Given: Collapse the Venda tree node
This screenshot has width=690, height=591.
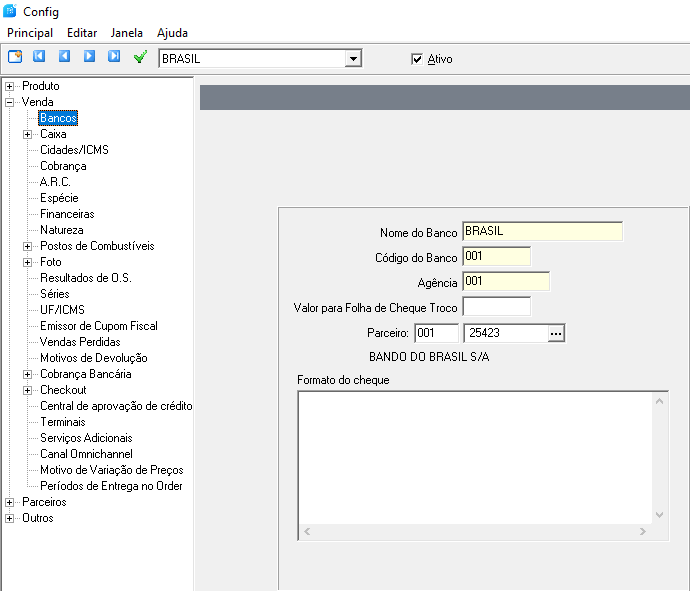Looking at the screenshot, I should pos(10,102).
